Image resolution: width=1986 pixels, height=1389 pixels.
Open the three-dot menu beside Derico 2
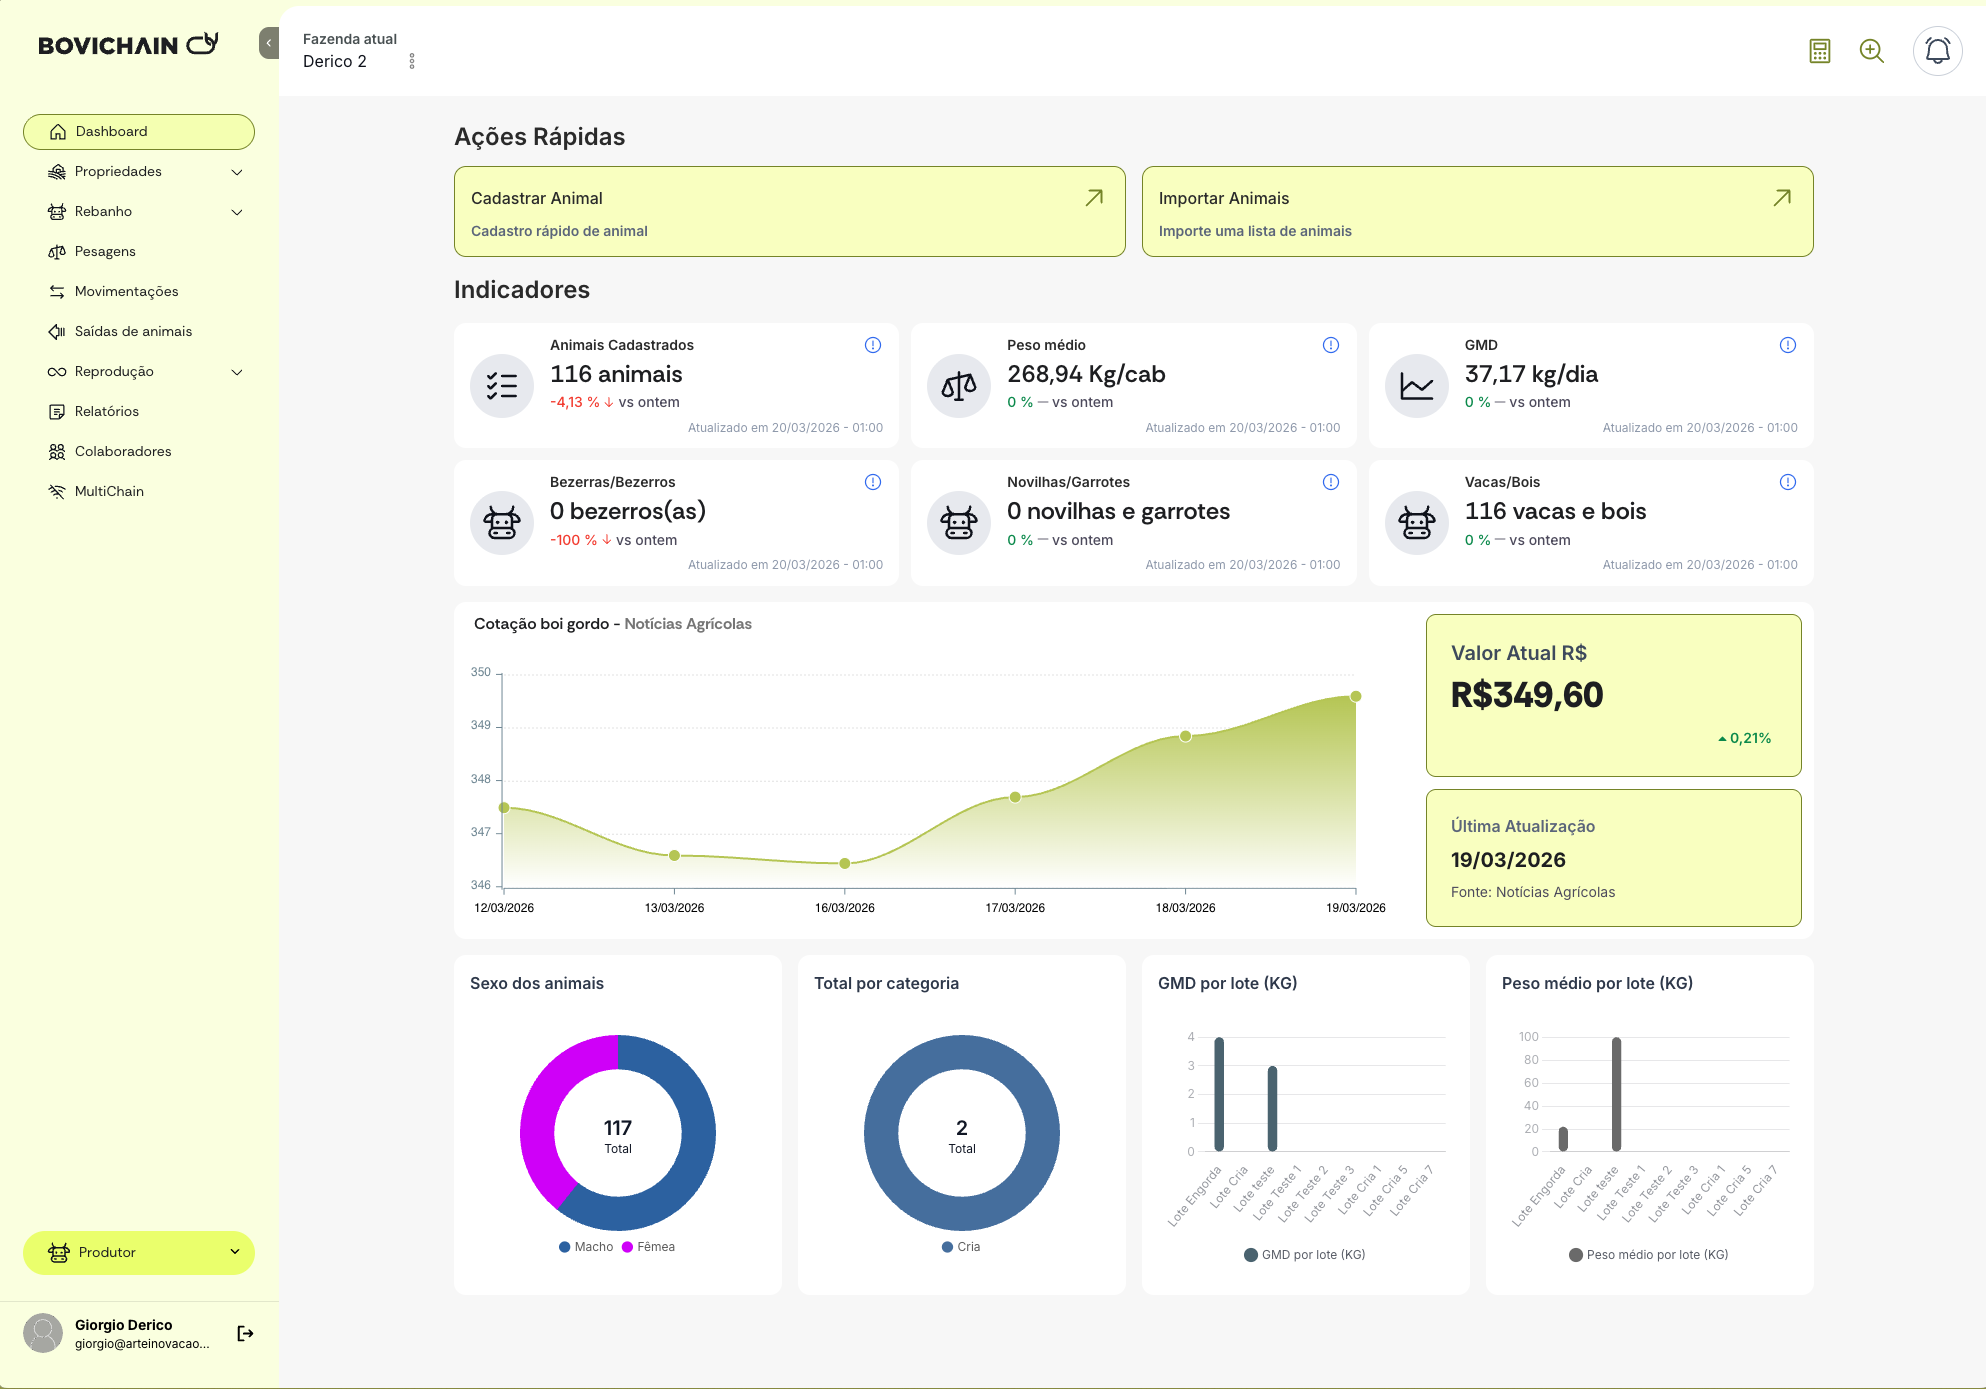412,61
